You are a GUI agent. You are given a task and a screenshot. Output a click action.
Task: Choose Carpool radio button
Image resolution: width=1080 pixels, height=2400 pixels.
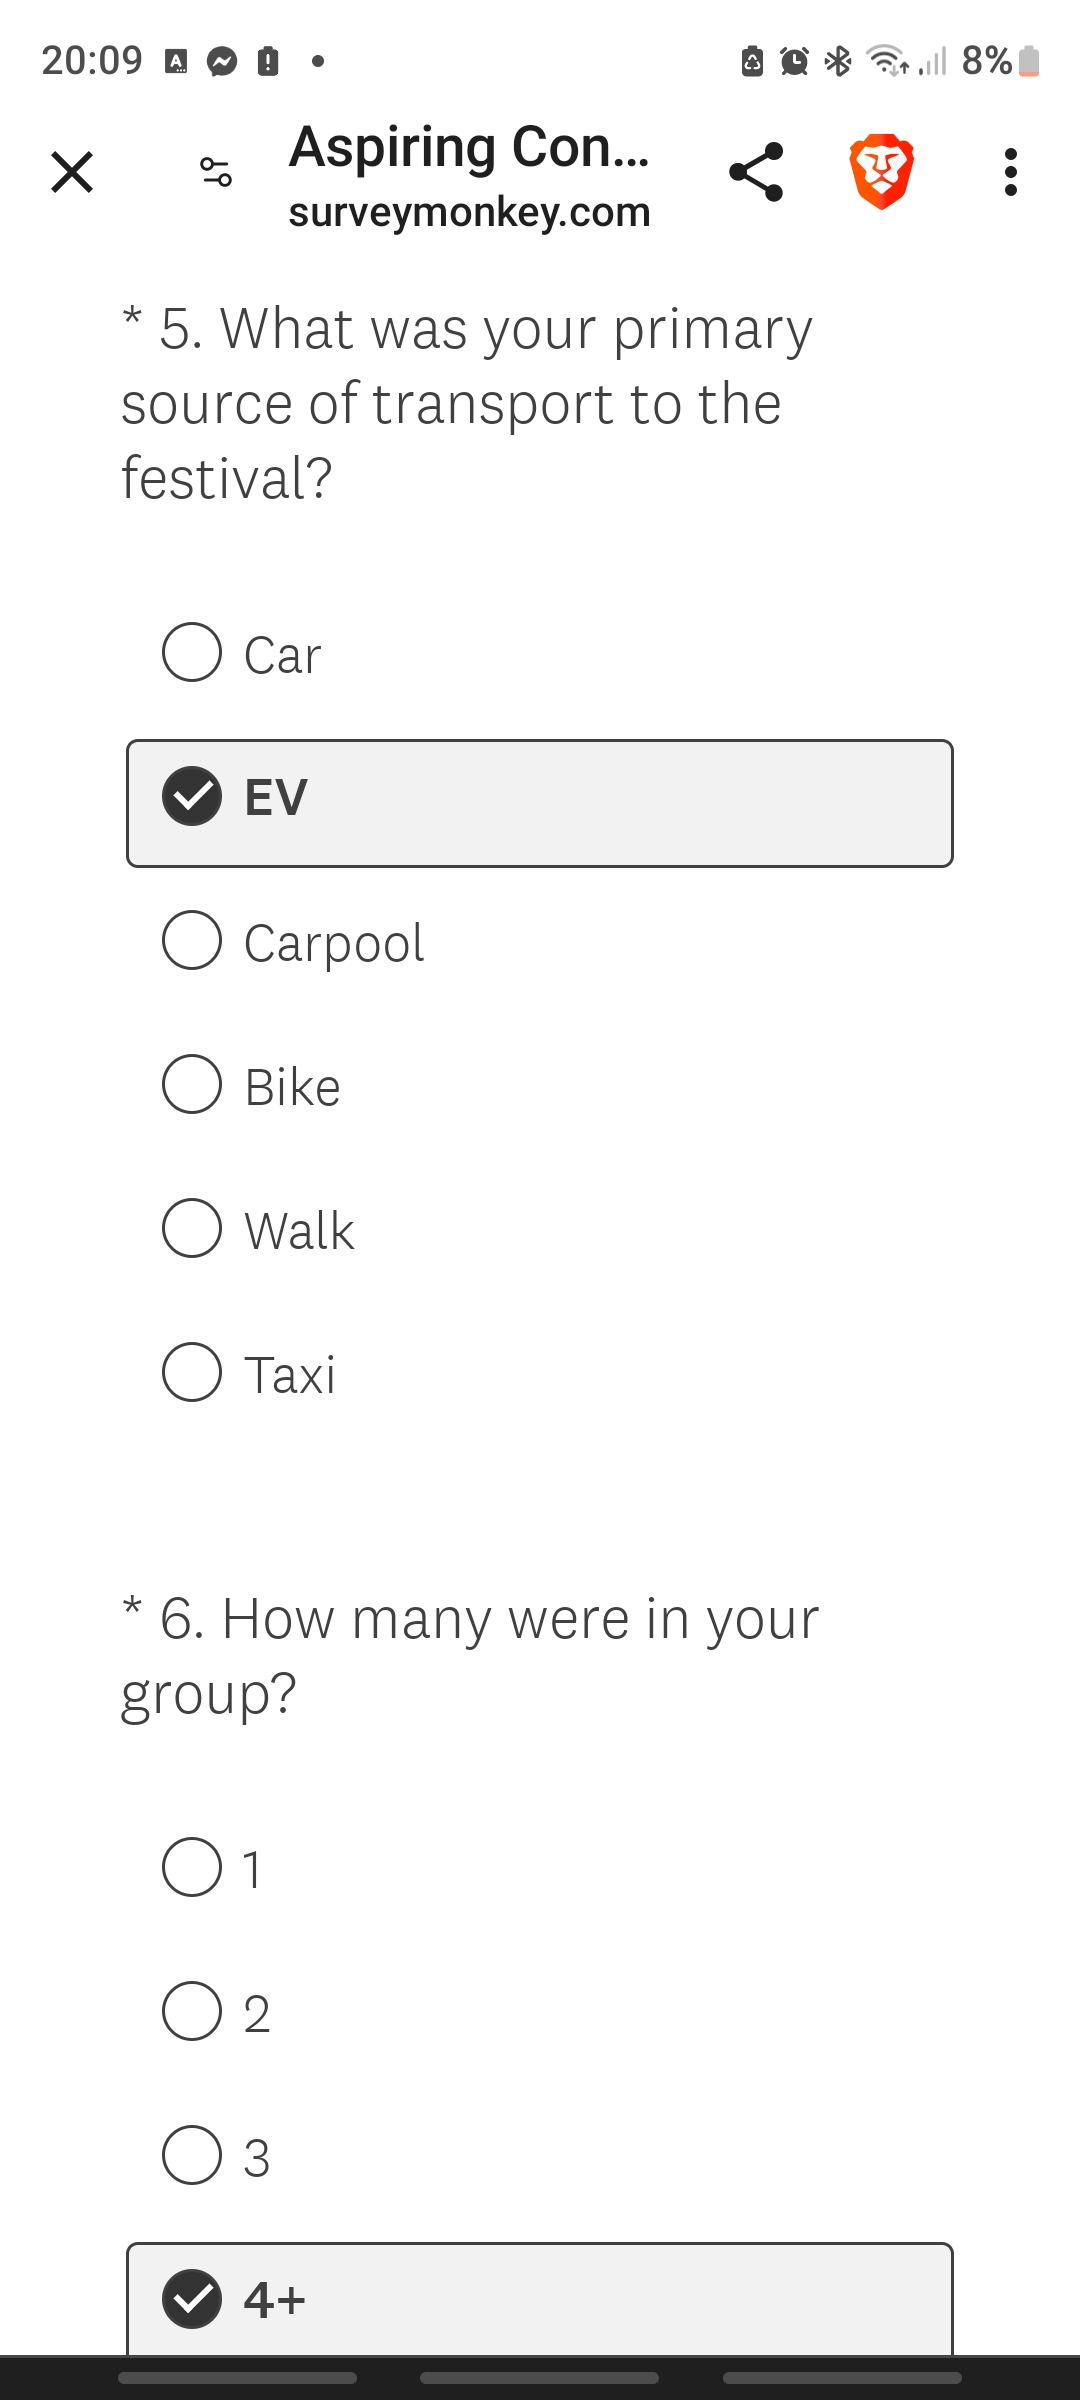(192, 941)
